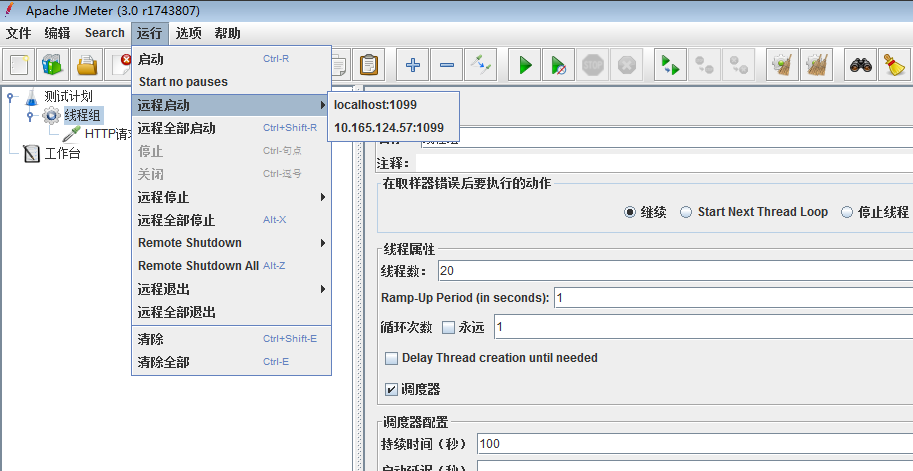Click the Remote stop all icon
Image resolution: width=913 pixels, height=471 pixels.
705,65
